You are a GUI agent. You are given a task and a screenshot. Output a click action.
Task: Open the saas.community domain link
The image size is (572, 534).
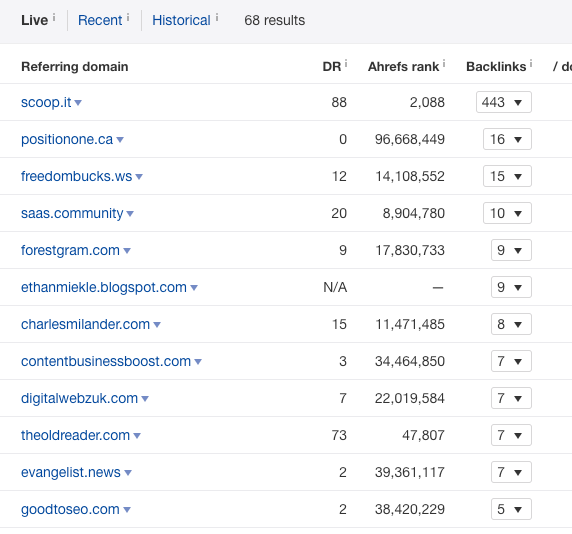pos(72,213)
